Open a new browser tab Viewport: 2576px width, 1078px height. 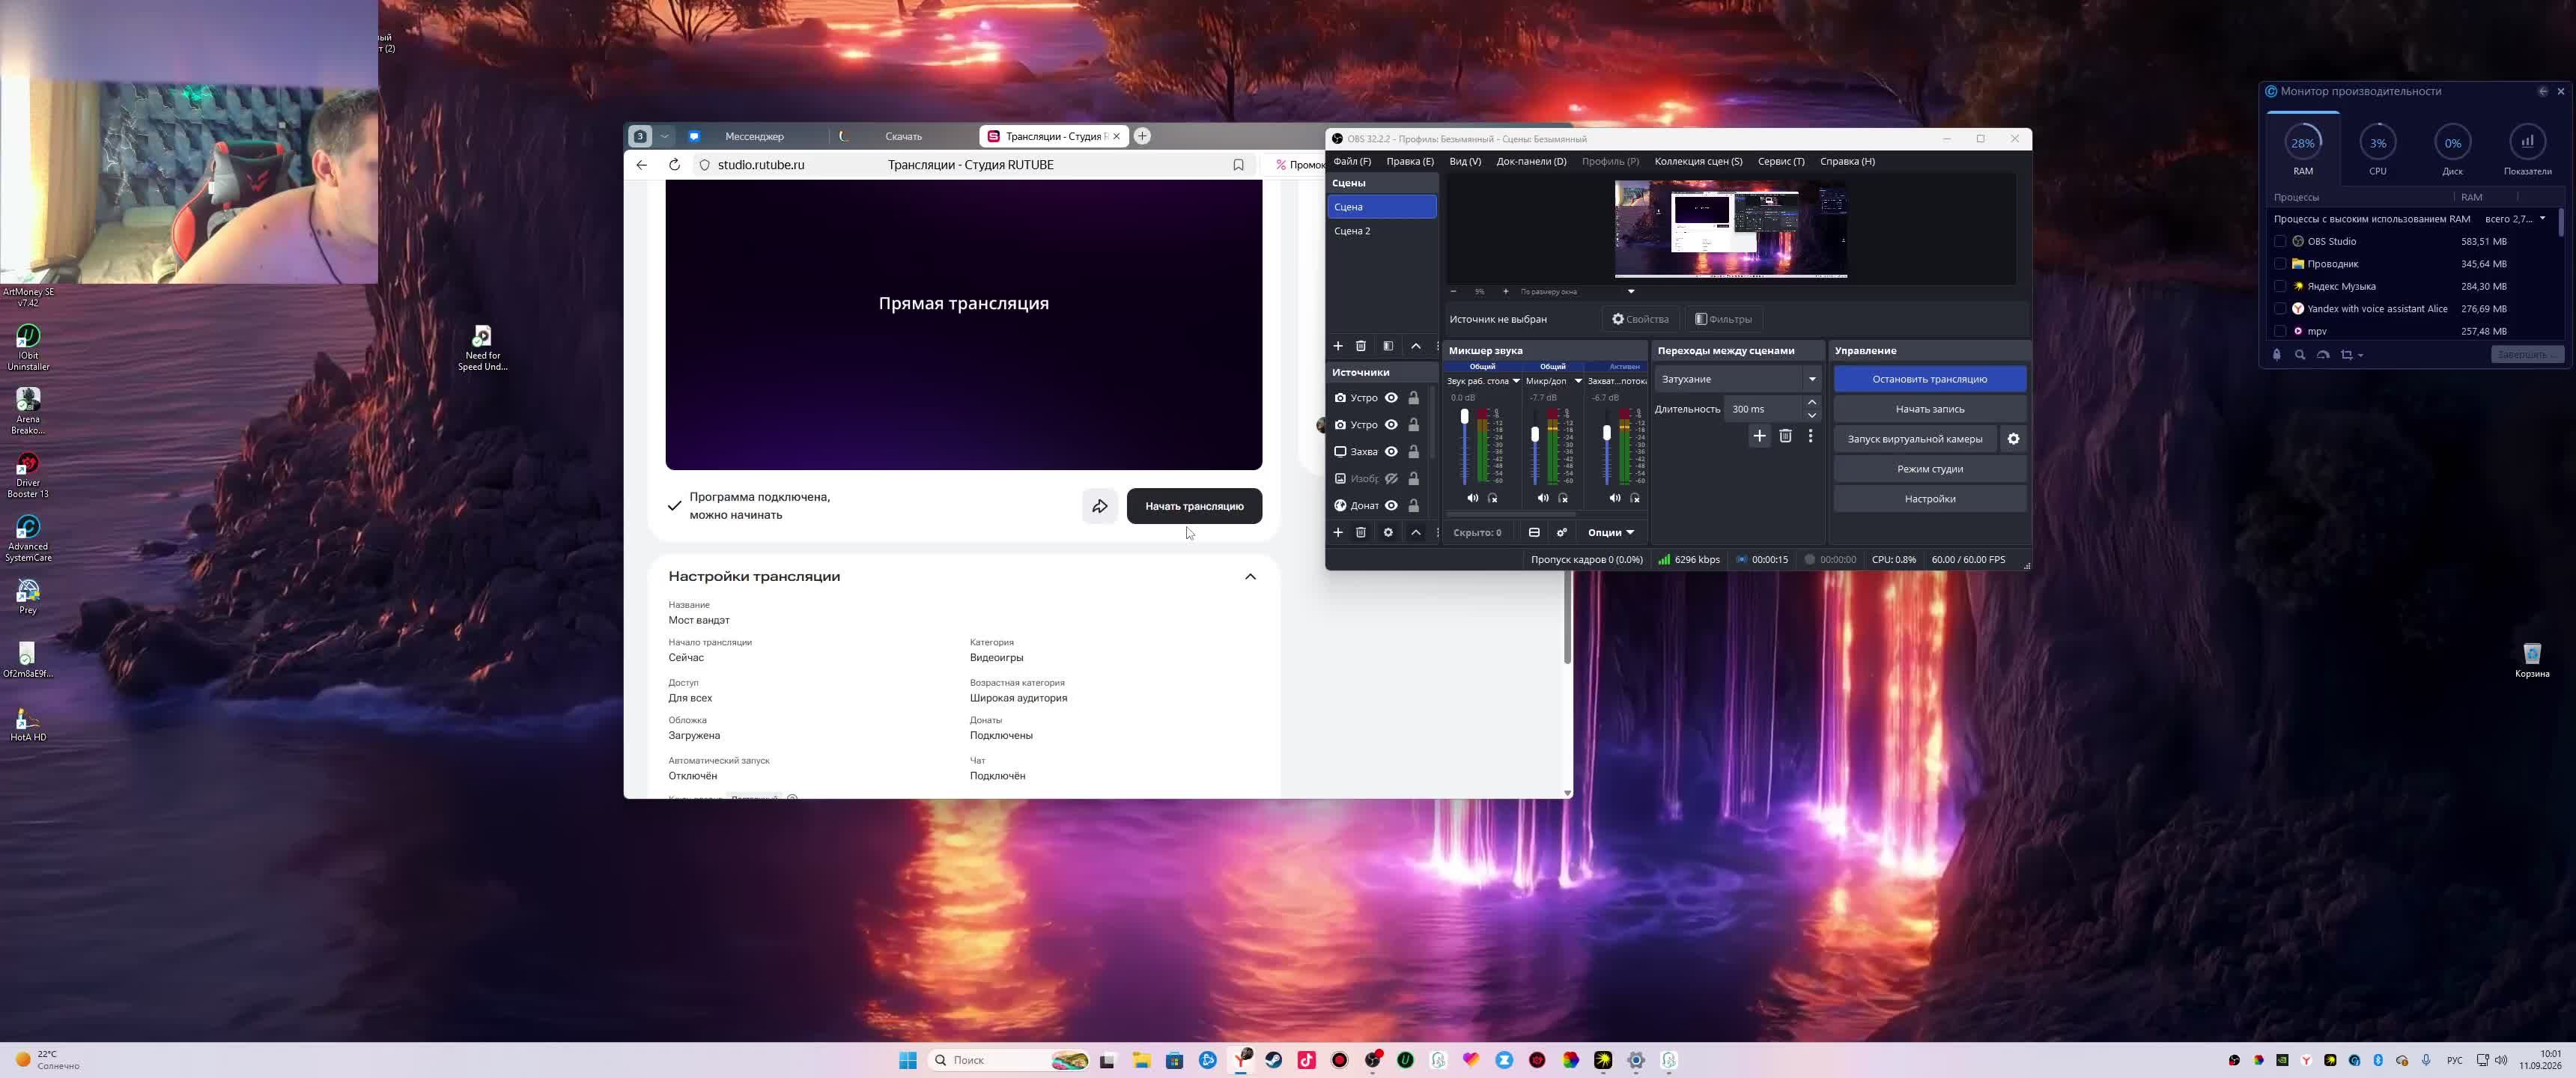tap(1142, 136)
